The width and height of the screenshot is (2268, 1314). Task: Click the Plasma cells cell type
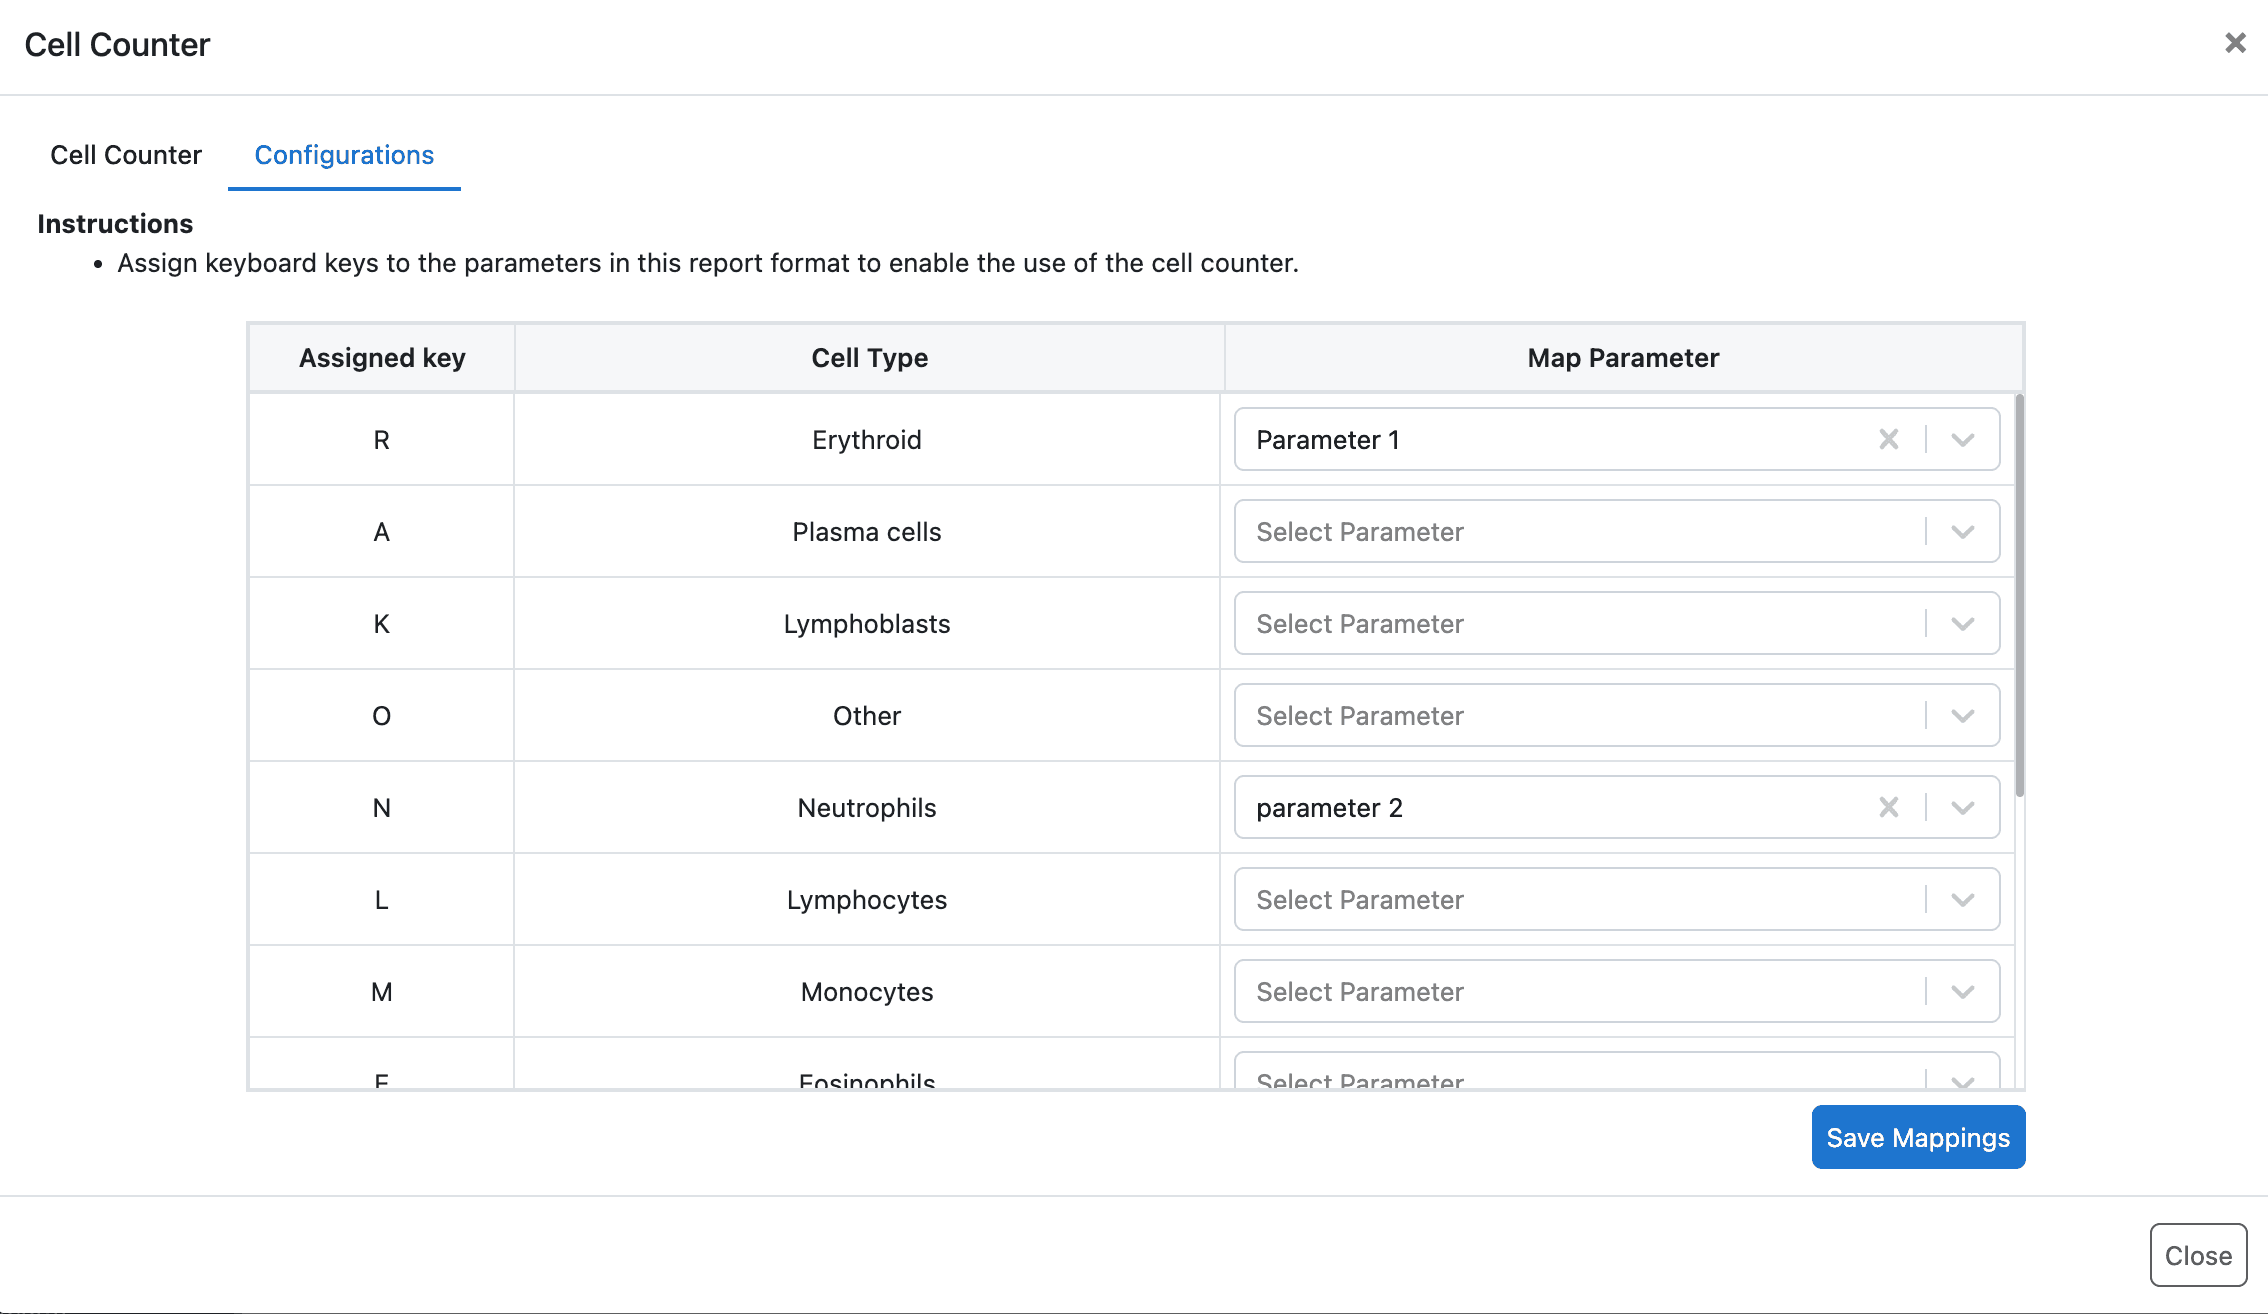tap(866, 532)
